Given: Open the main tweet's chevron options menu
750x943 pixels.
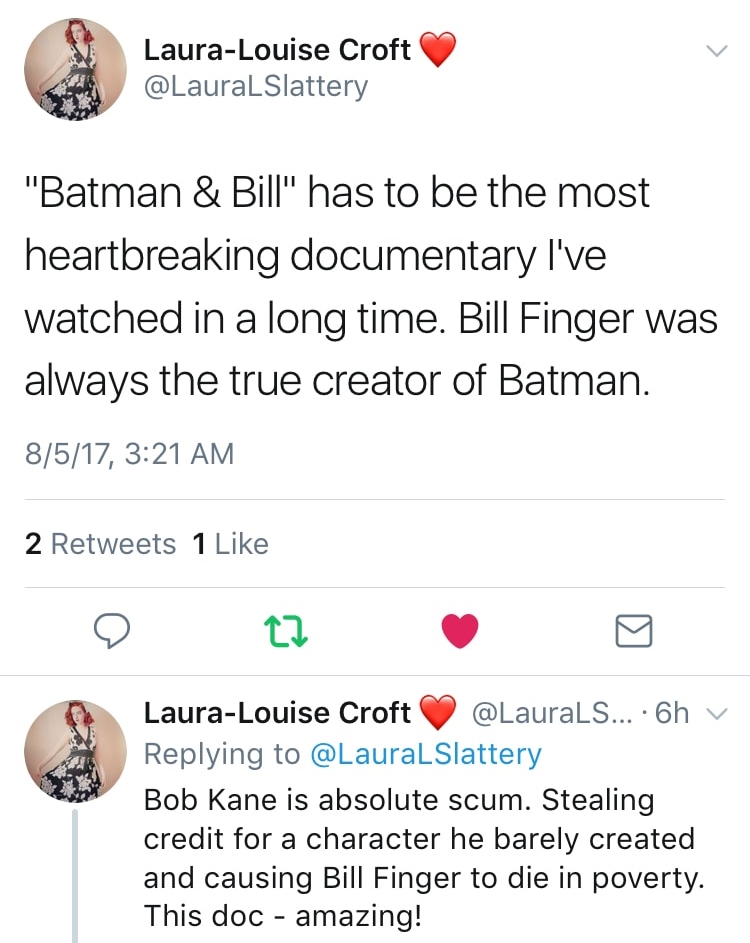Looking at the screenshot, I should (717, 50).
